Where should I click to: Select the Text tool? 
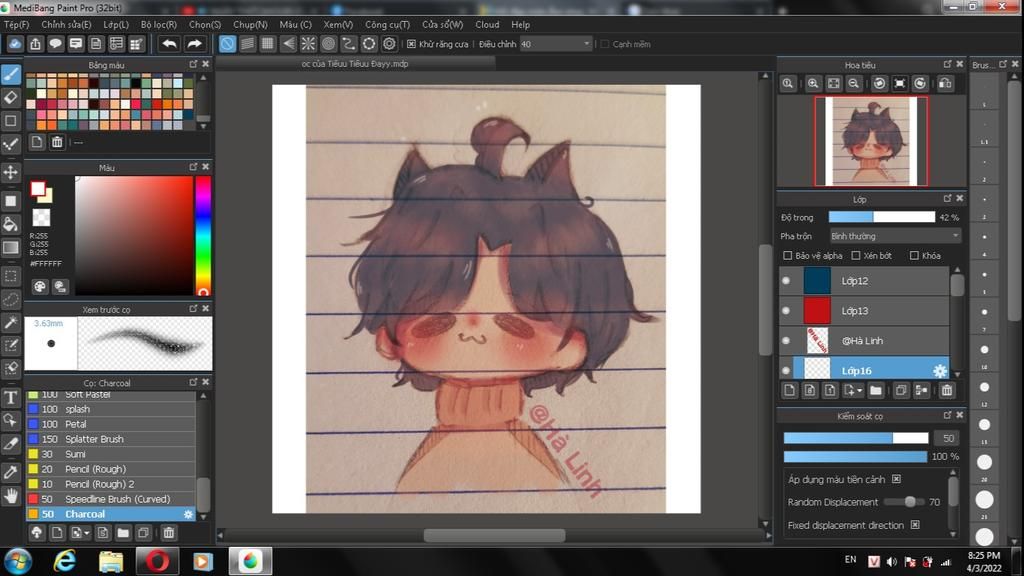pos(11,398)
